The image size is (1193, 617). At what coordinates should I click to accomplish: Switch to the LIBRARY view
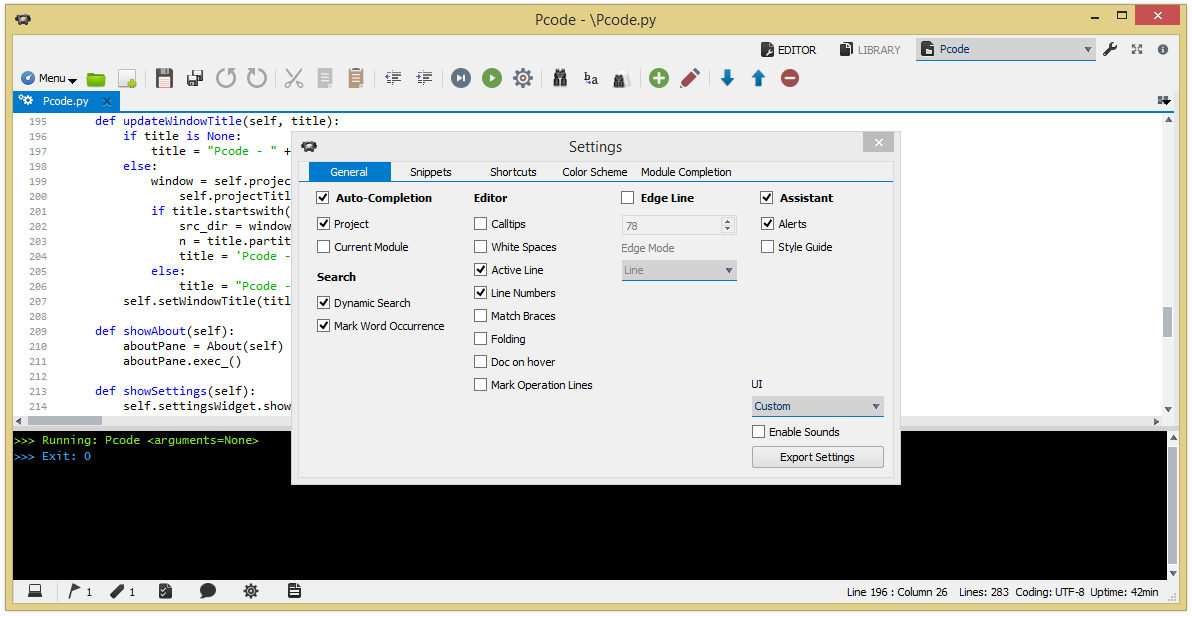(870, 49)
